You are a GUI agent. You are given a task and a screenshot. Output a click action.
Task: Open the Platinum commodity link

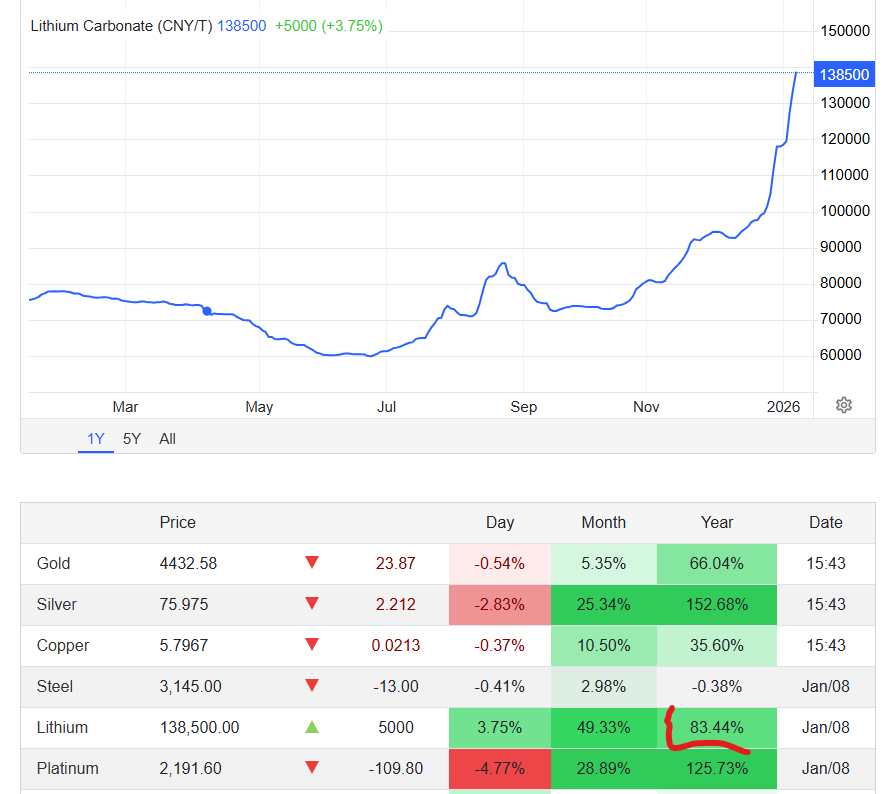click(x=67, y=768)
